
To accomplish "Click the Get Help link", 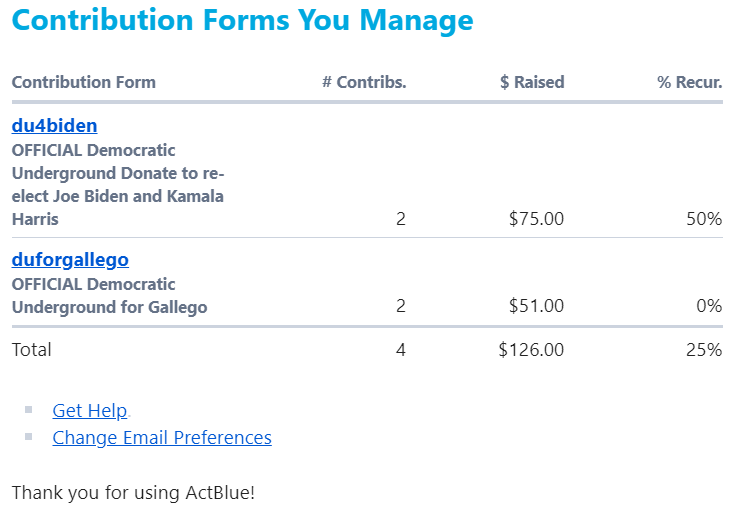I will point(90,410).
